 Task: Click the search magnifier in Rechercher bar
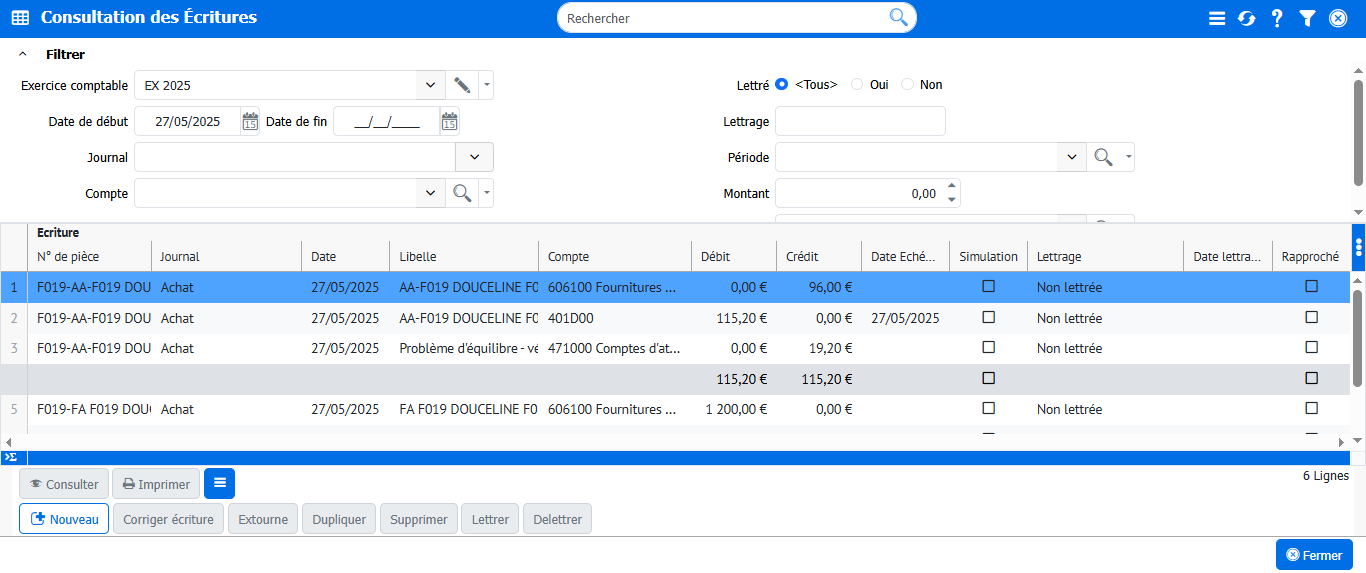pos(898,17)
